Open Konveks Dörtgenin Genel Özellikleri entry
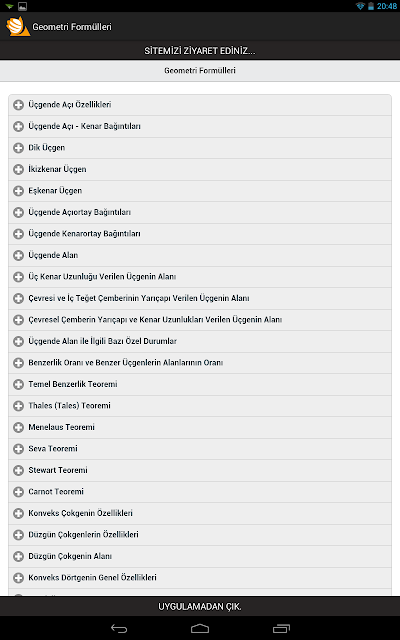Screen dimensions: 400x640 tap(200, 578)
